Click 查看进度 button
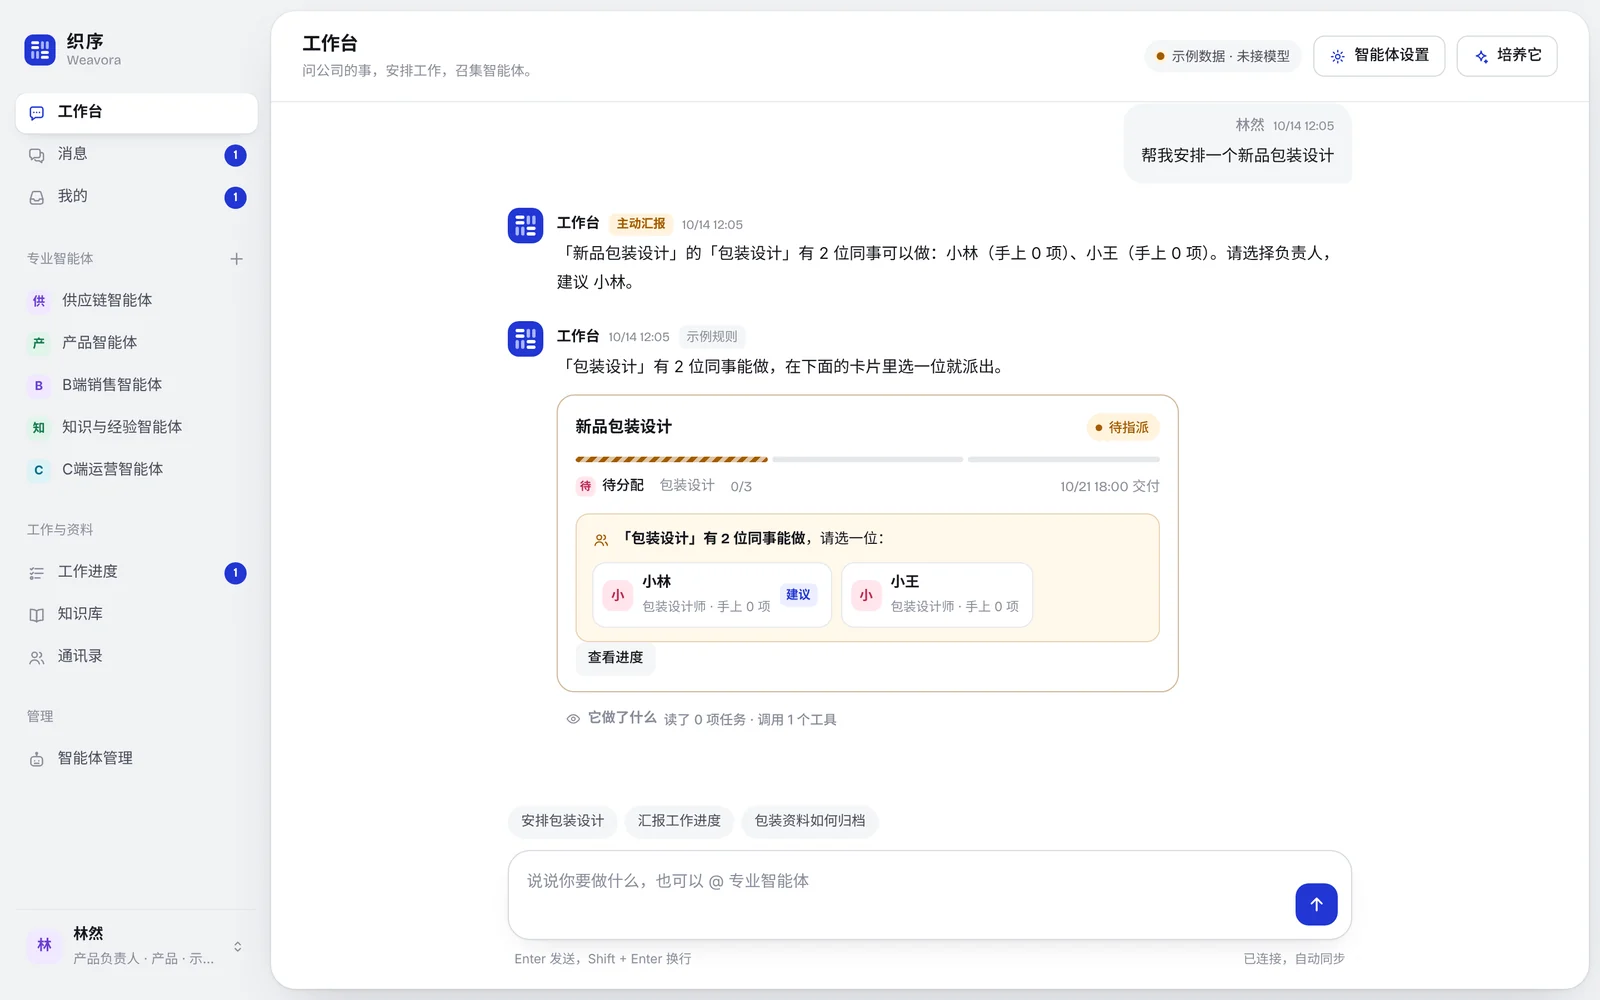Screen dimensions: 1600x1000 (x=615, y=658)
